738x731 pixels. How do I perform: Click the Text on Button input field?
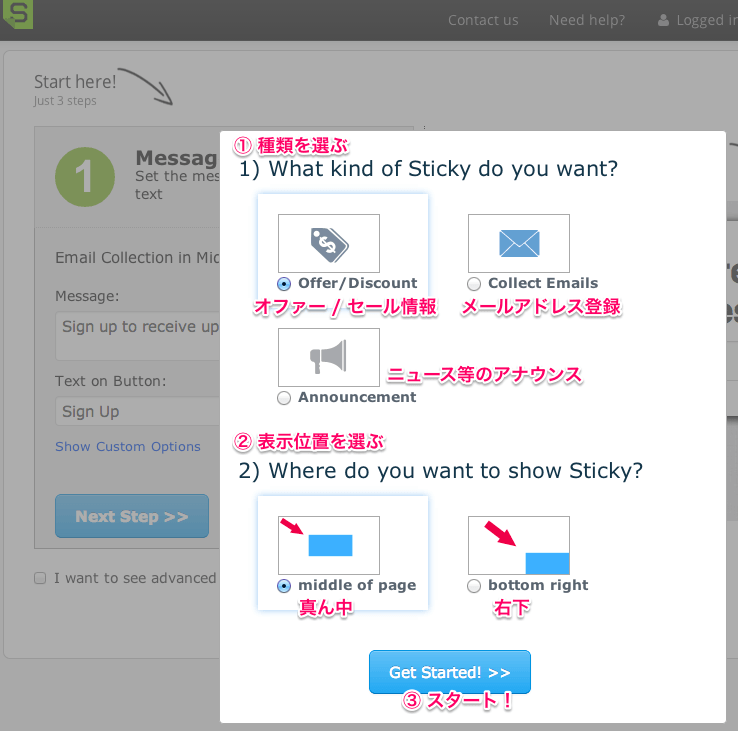pos(137,411)
